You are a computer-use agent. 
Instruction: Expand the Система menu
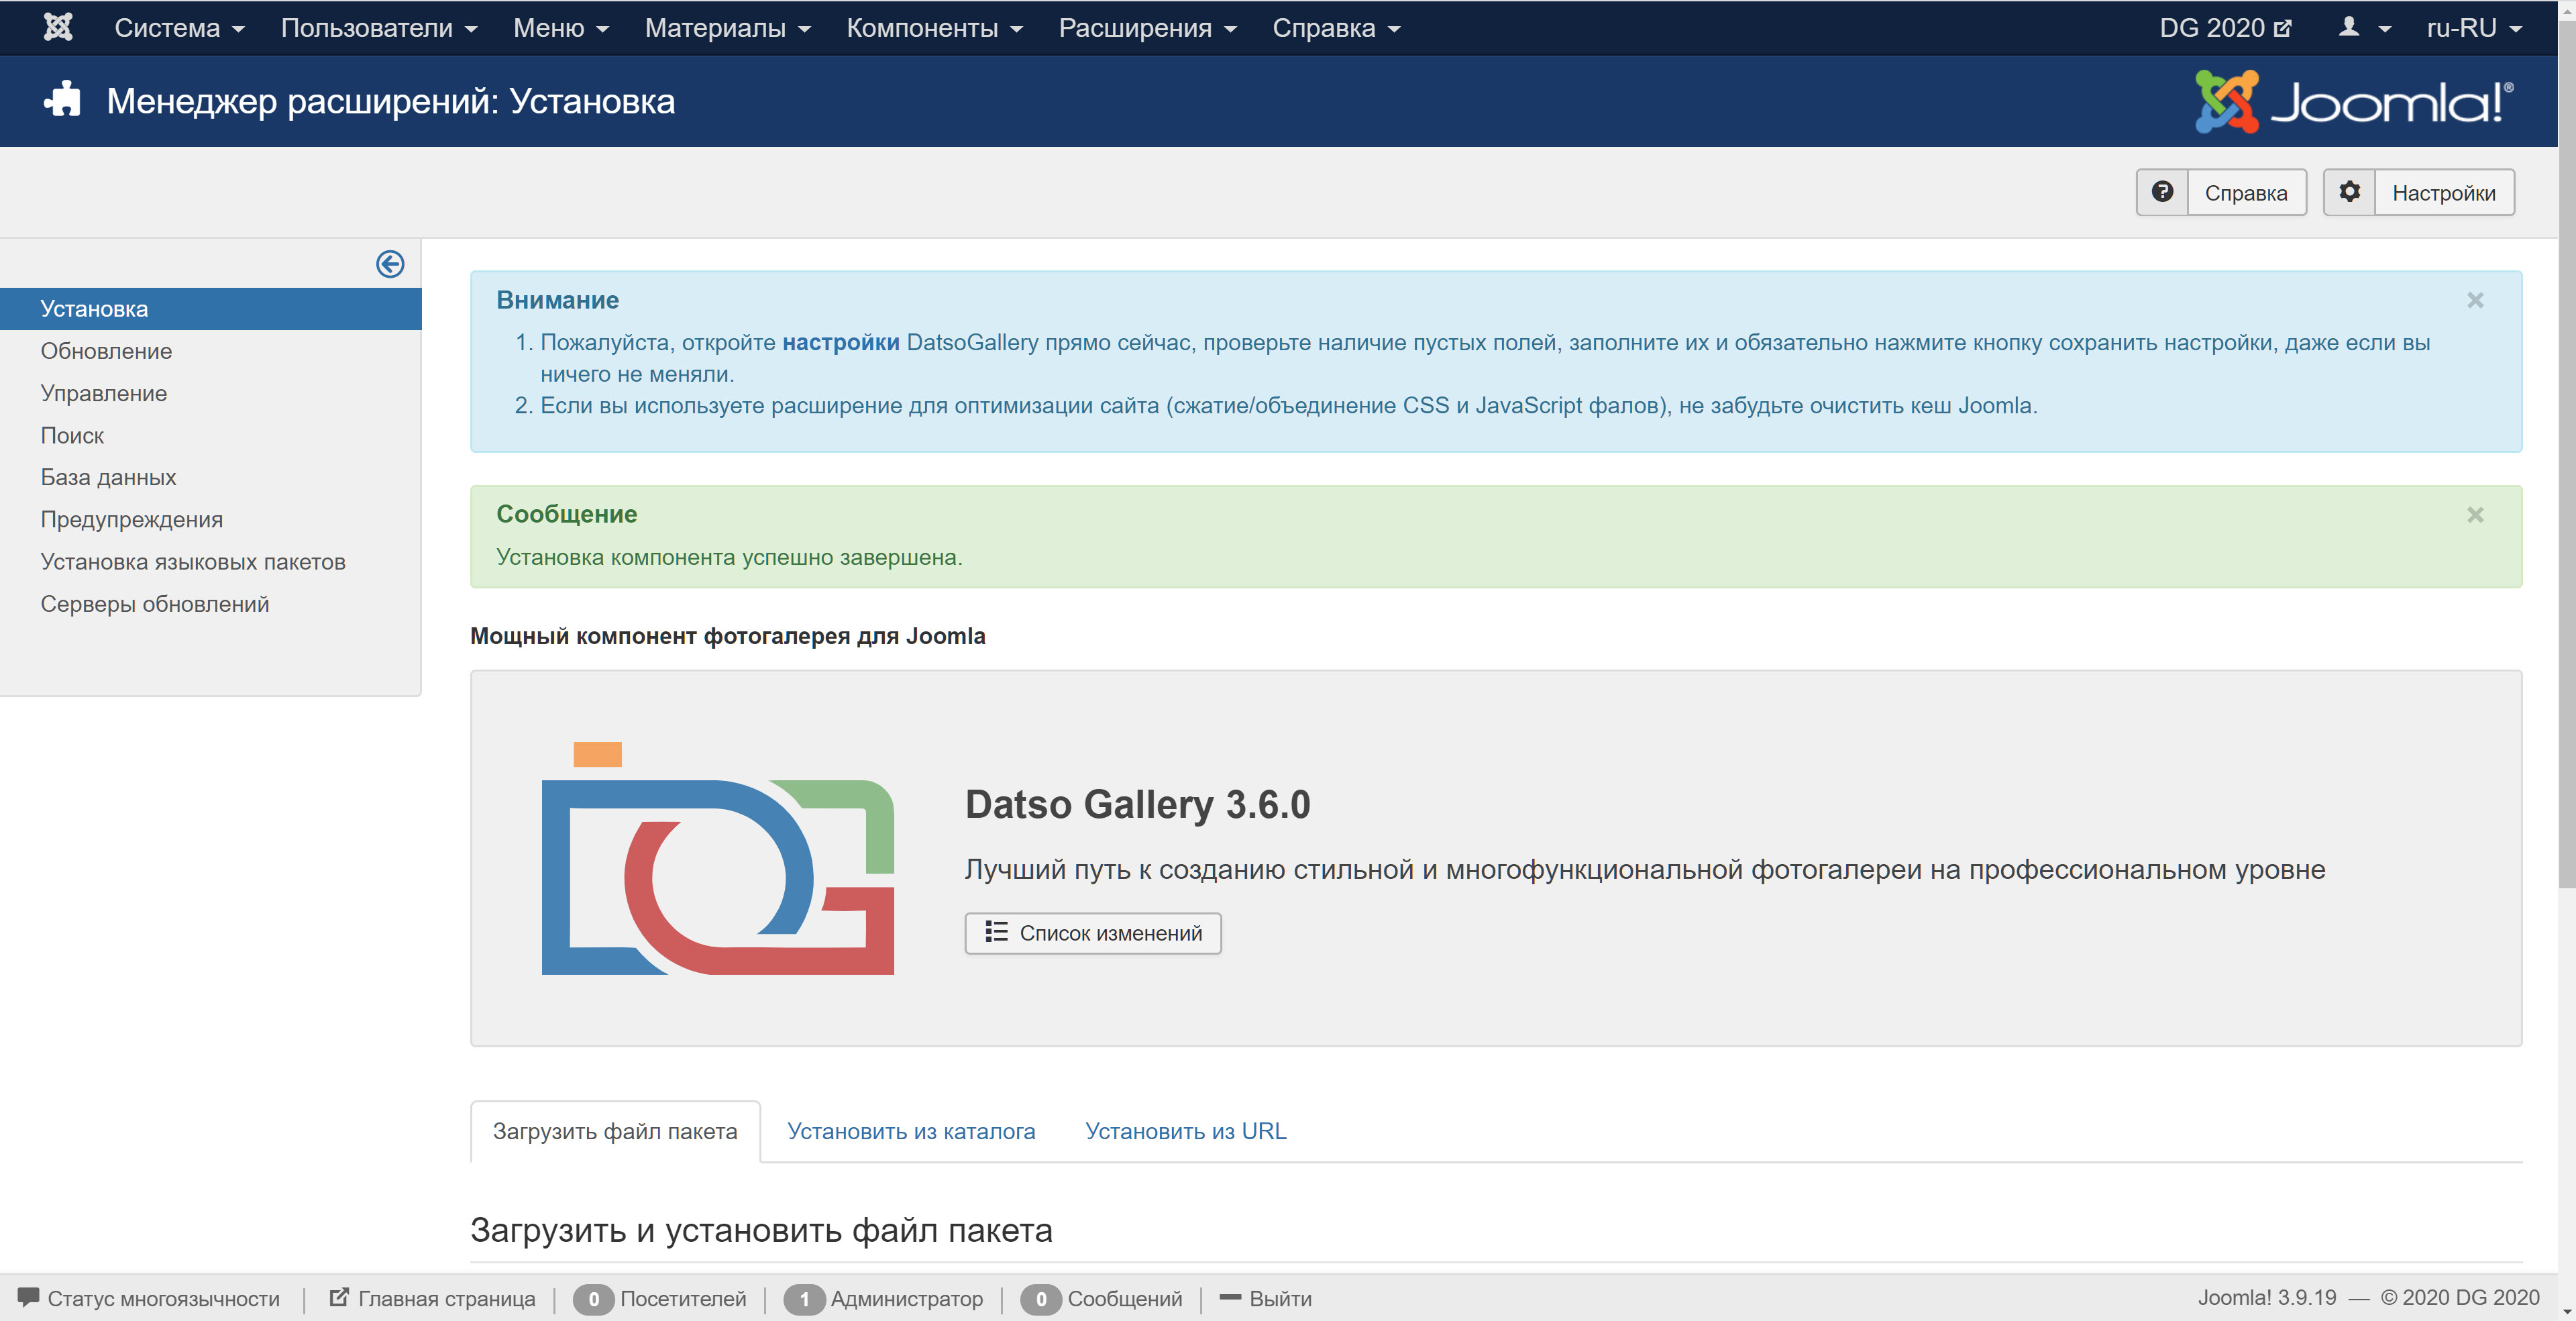click(x=179, y=27)
